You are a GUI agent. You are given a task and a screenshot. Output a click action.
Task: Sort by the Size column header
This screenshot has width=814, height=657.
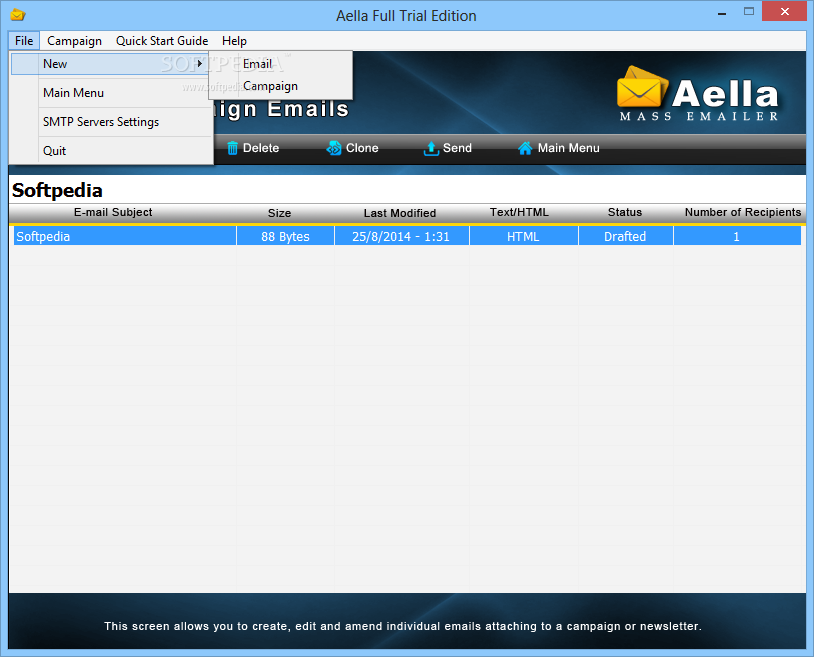click(x=279, y=213)
